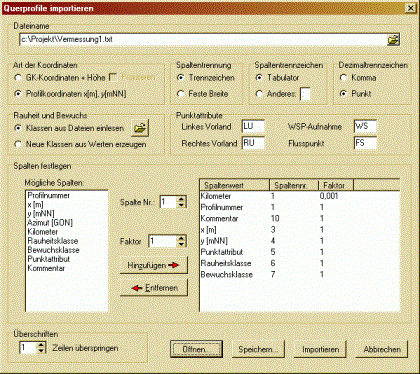Click Spaltennr. column header
Viewport: 420px width, 374px height.
(294, 185)
